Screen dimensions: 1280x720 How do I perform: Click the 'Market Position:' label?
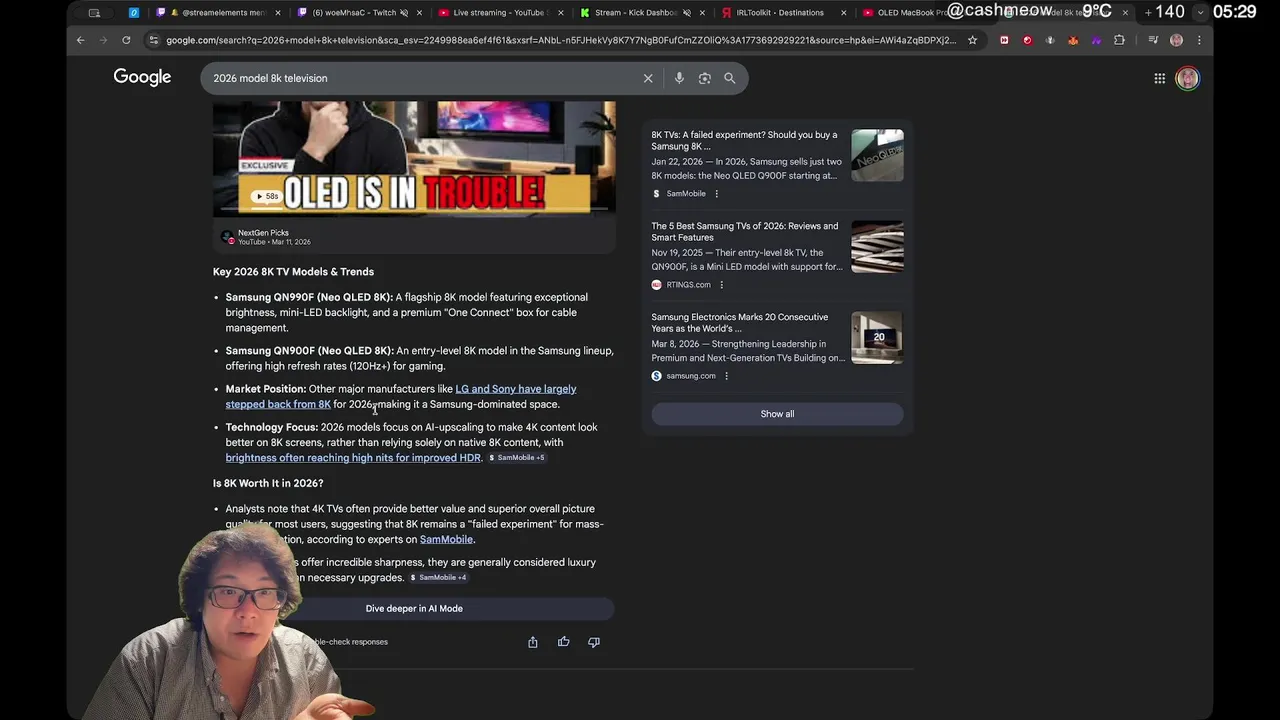pyautogui.click(x=266, y=389)
